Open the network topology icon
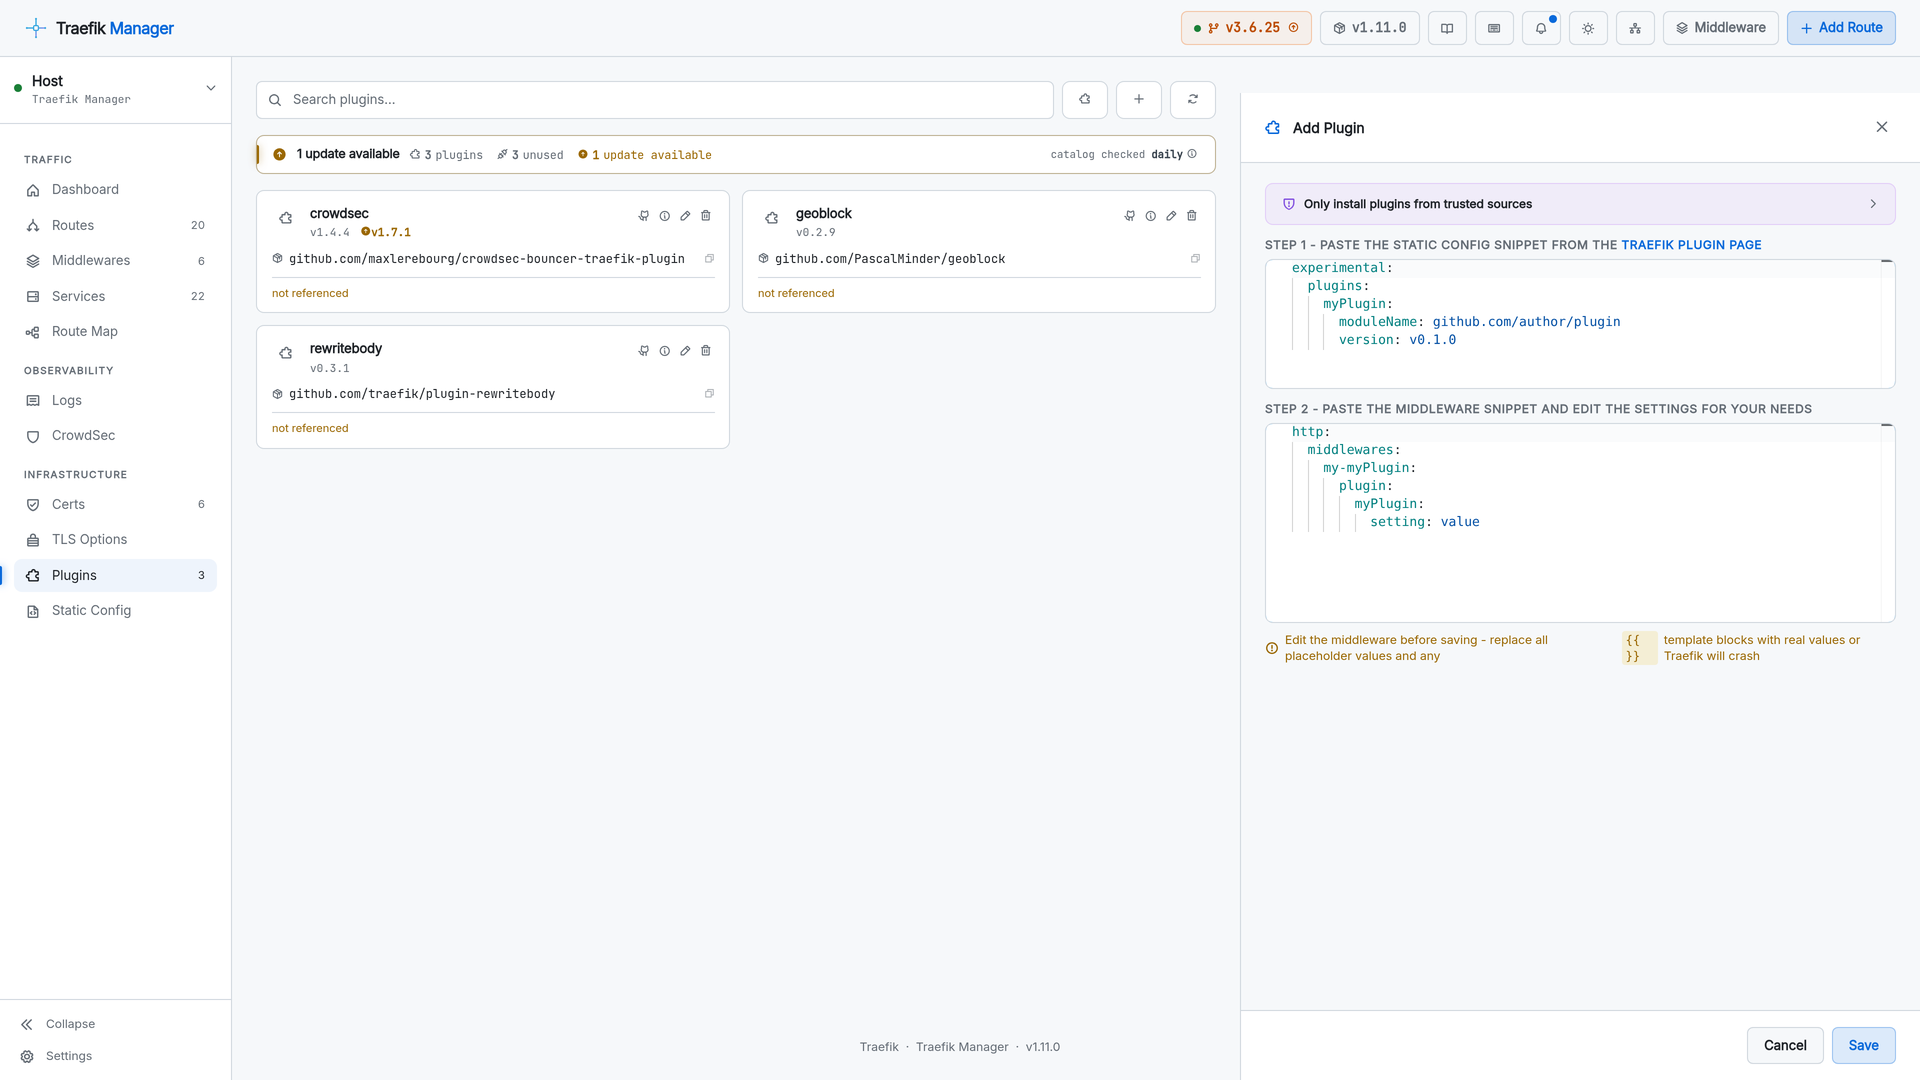Image resolution: width=1920 pixels, height=1080 pixels. point(1635,28)
